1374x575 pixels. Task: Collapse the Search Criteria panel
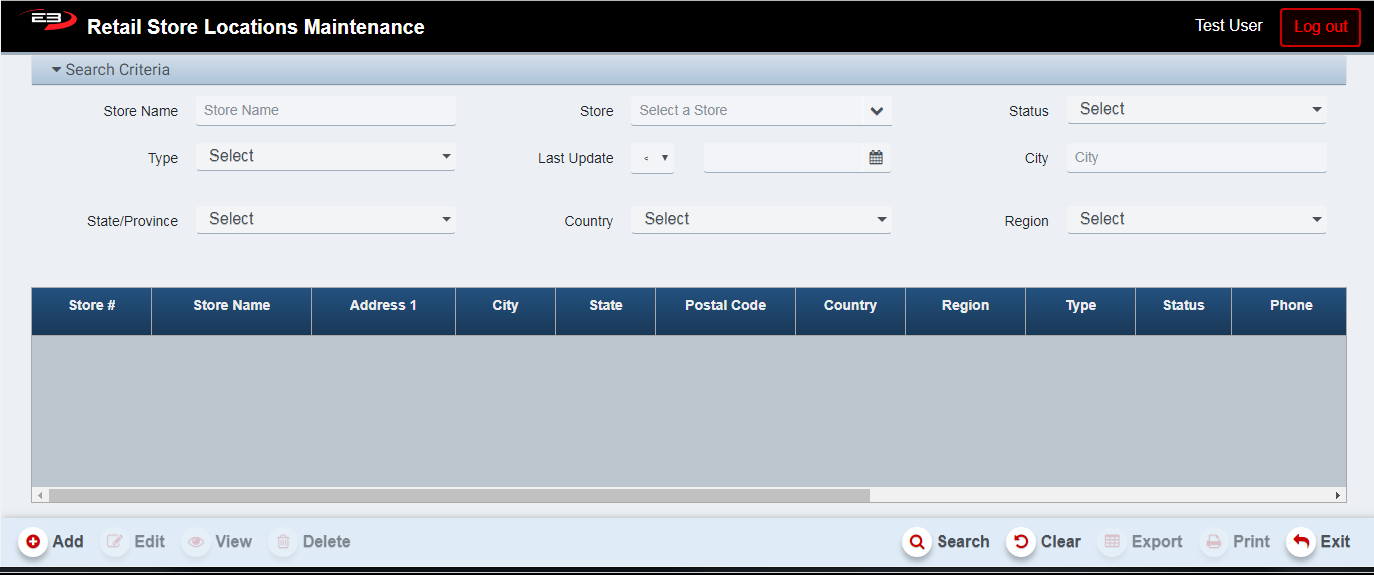tap(57, 70)
